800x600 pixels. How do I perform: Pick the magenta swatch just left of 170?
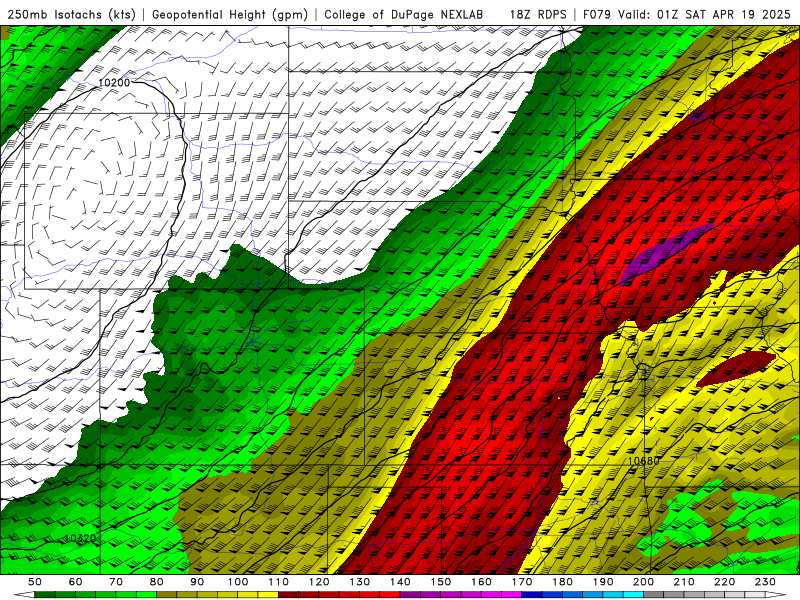pos(511,594)
